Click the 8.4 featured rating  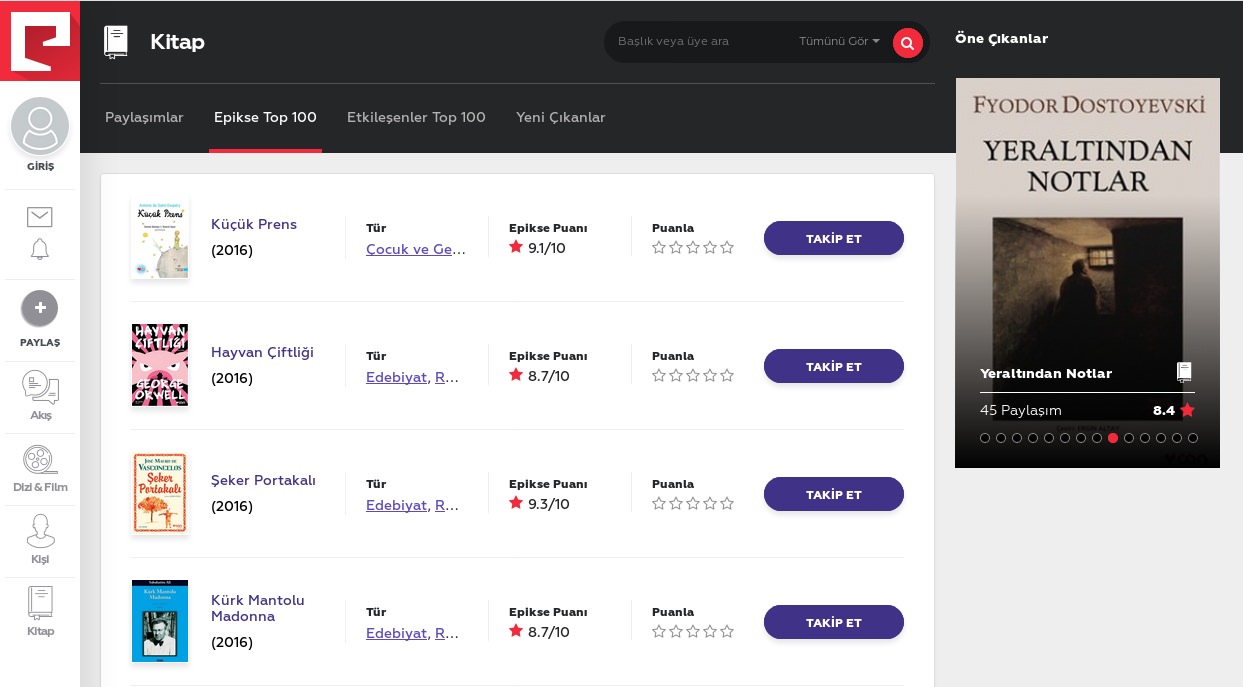pos(1173,410)
